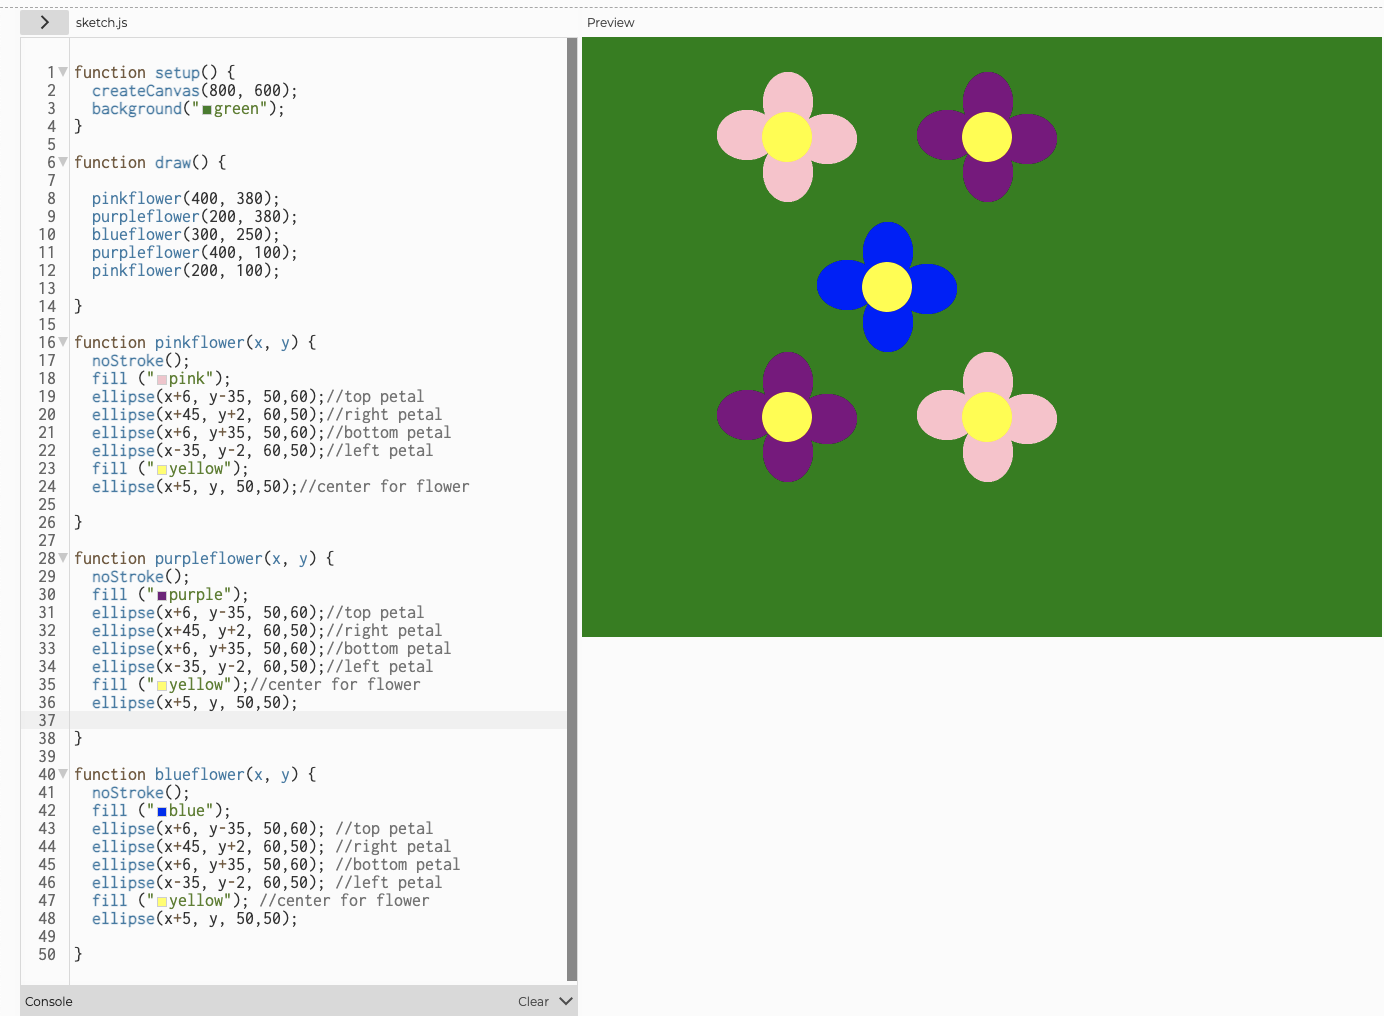This screenshot has height=1016, width=1384.
Task: Click the Preview panel label
Action: [x=611, y=22]
